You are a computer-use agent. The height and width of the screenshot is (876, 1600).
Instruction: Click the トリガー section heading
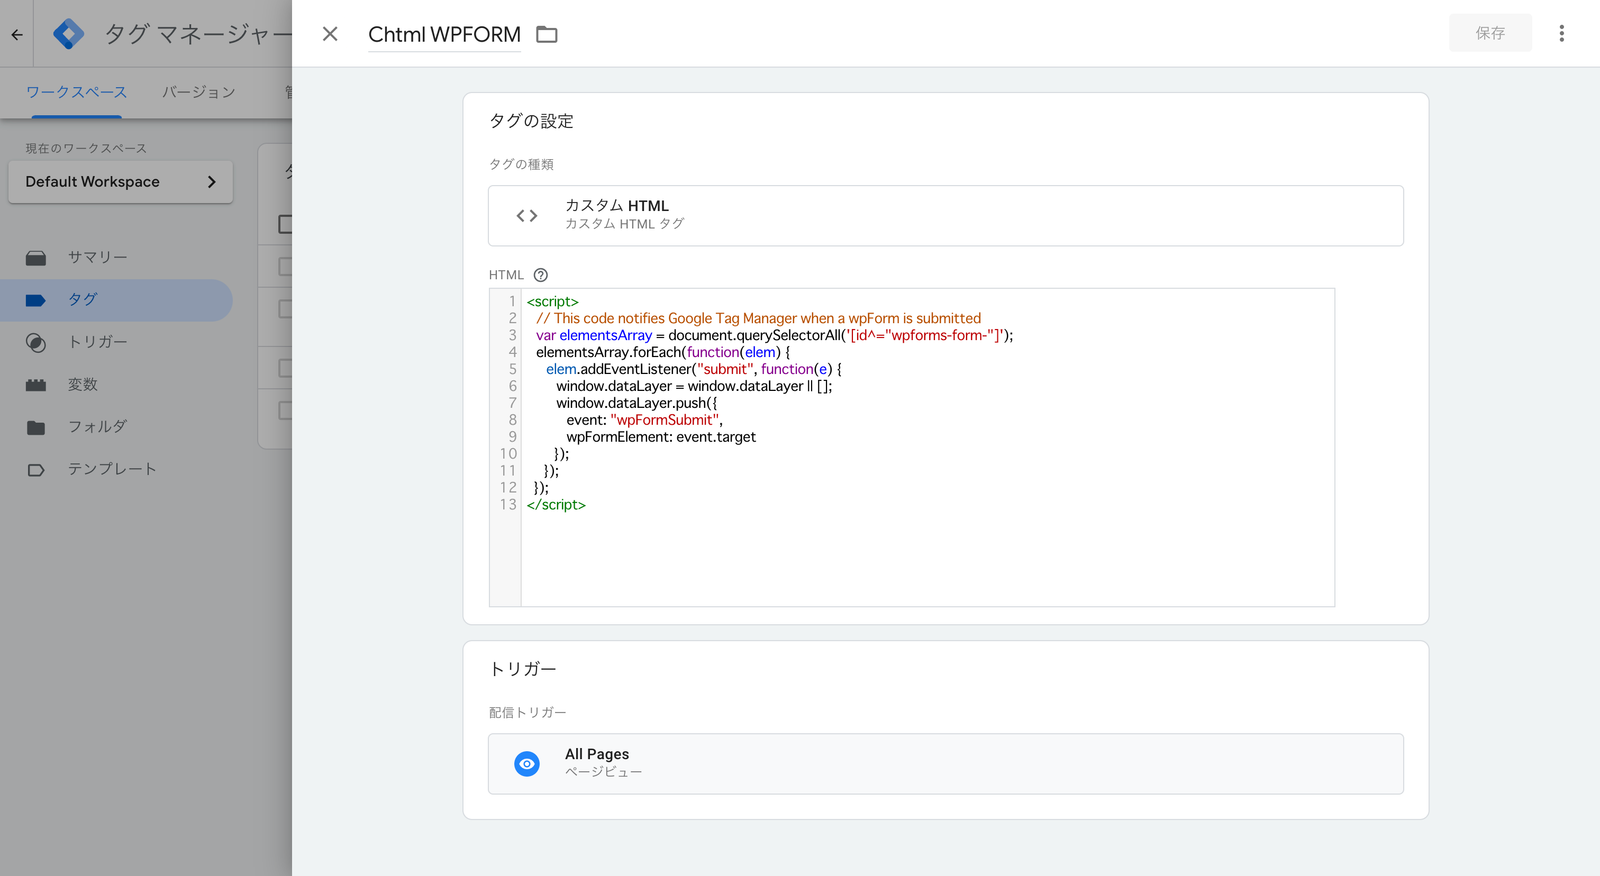click(x=522, y=669)
